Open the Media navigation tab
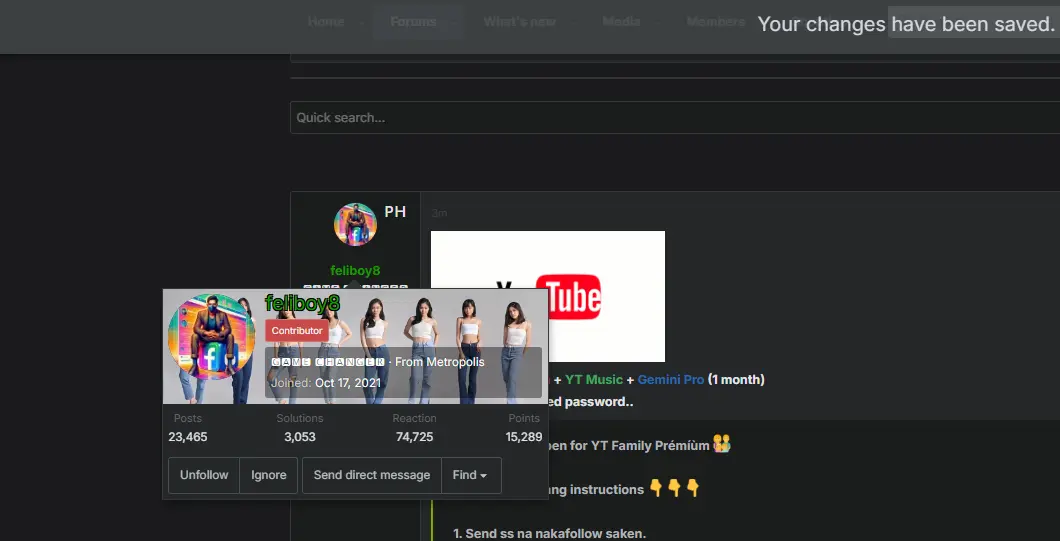Viewport: 1060px width, 541px height. coord(621,22)
